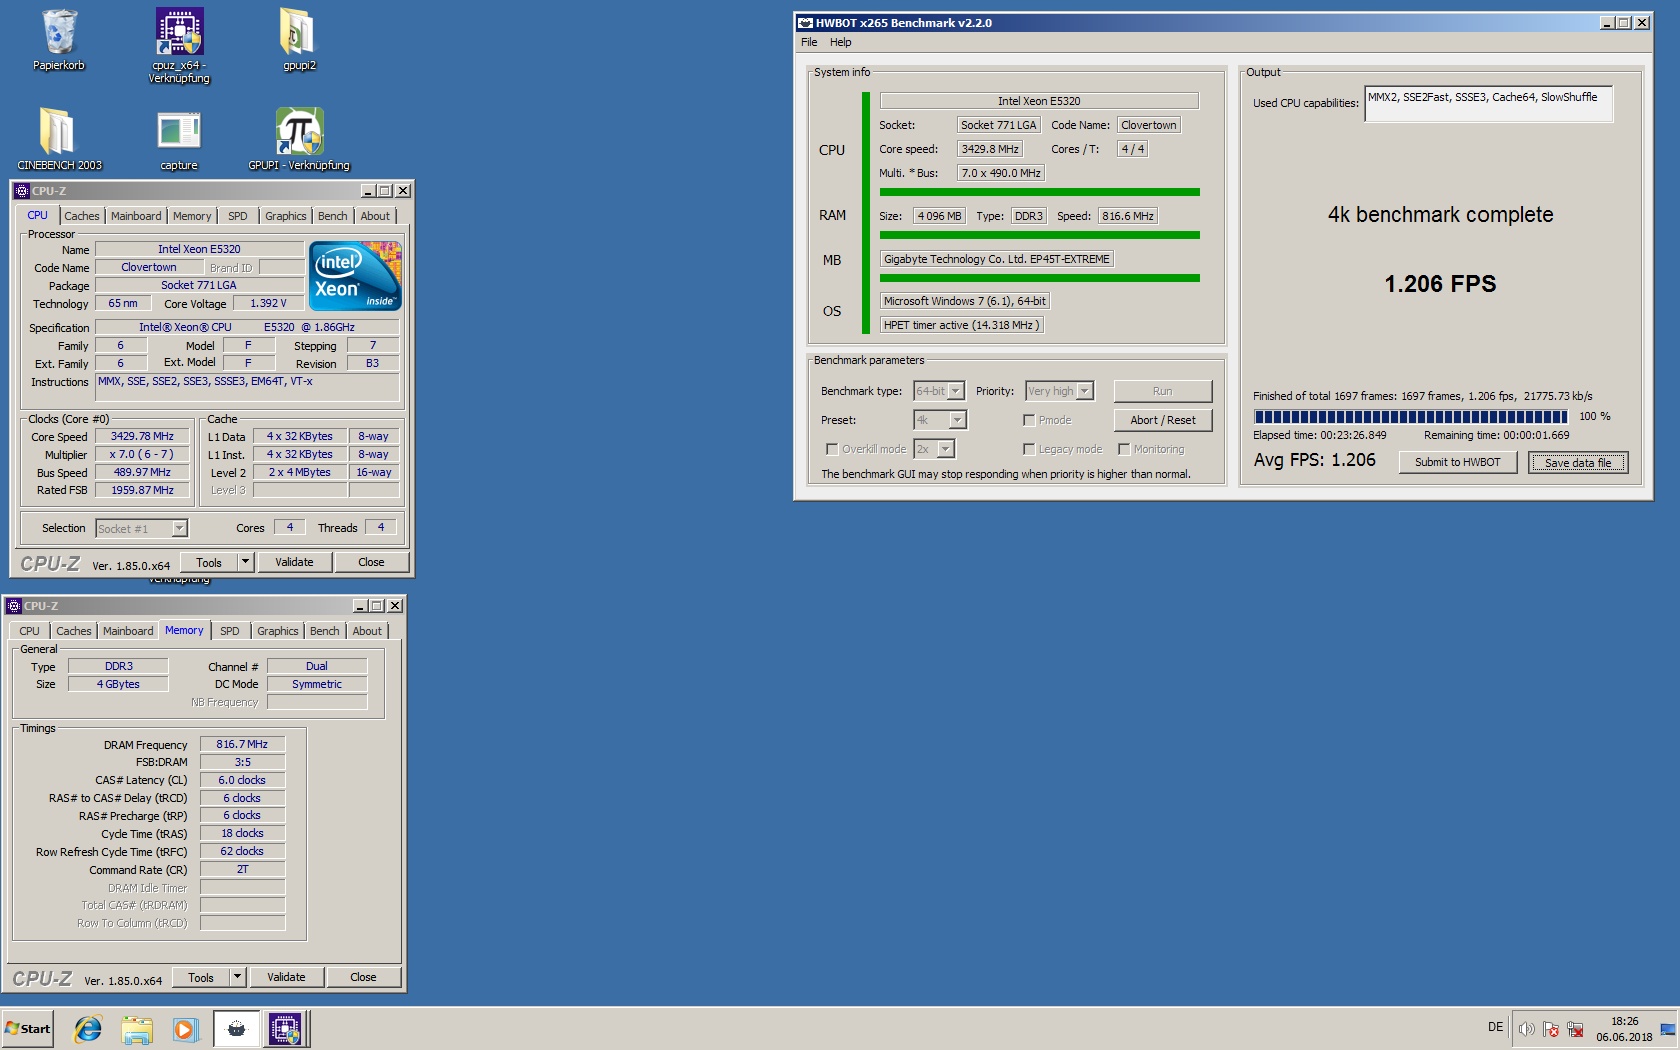This screenshot has height=1050, width=1680.
Task: Switch to Mainboard tab in upper CPU-Z
Action: [x=136, y=216]
